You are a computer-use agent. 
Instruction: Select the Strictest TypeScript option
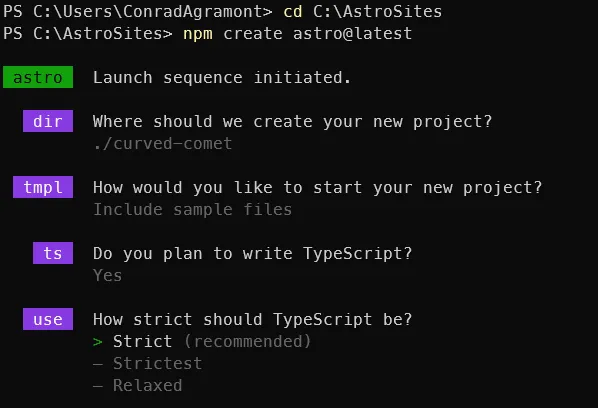157,363
